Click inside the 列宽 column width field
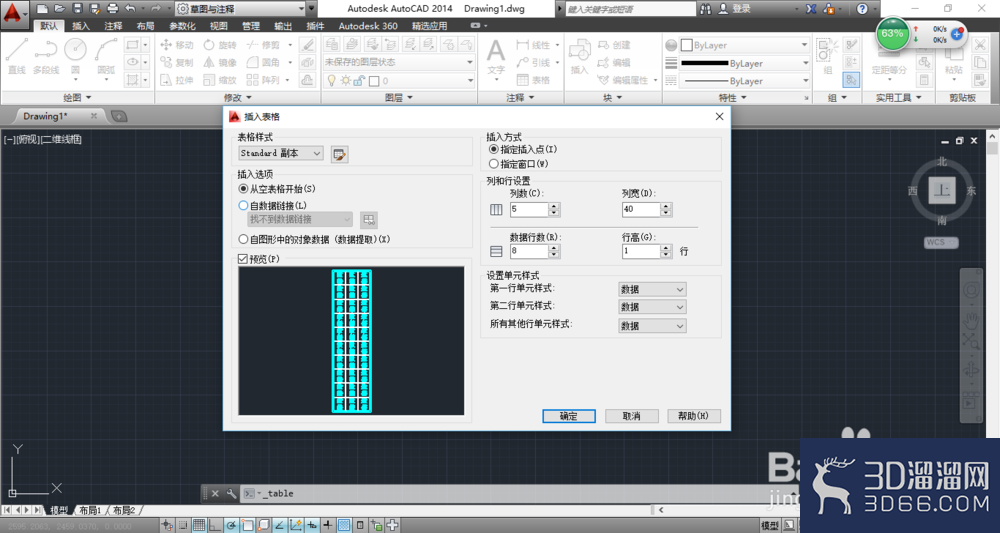Viewport: 1000px width, 533px height. pyautogui.click(x=642, y=209)
